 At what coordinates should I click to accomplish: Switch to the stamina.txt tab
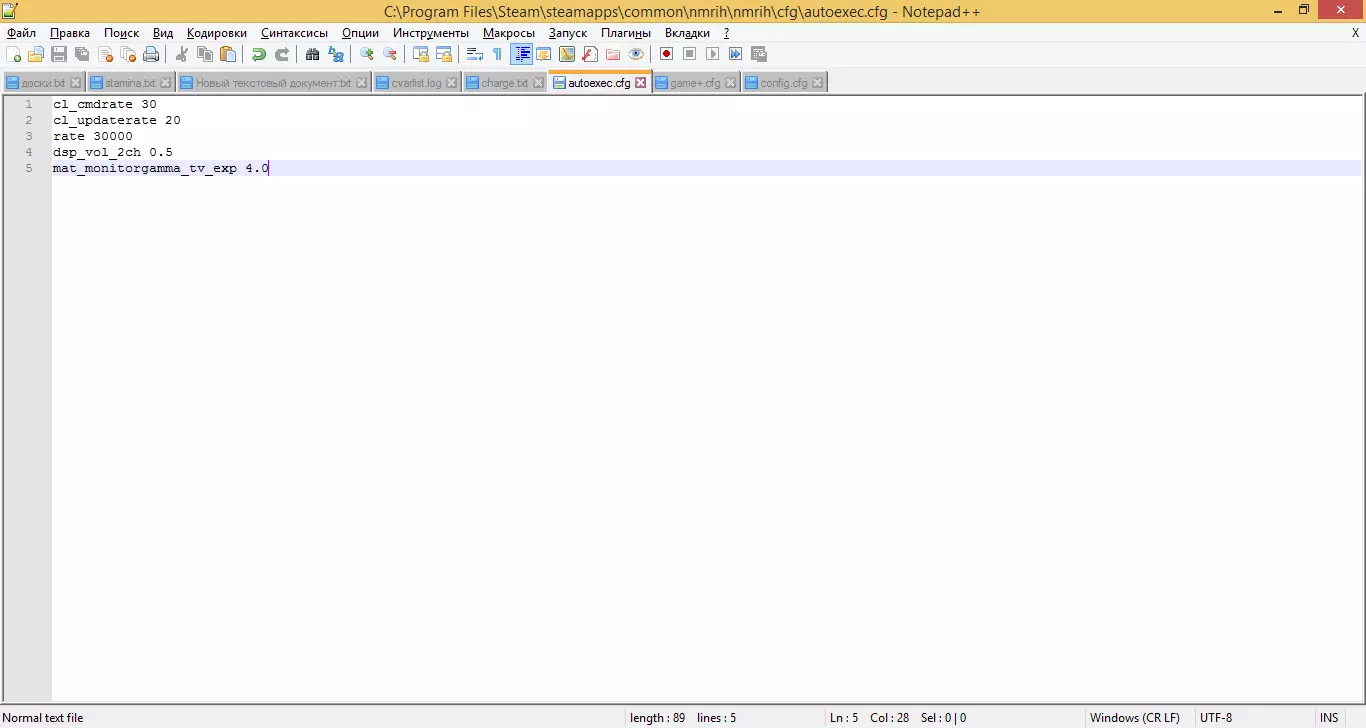(130, 83)
